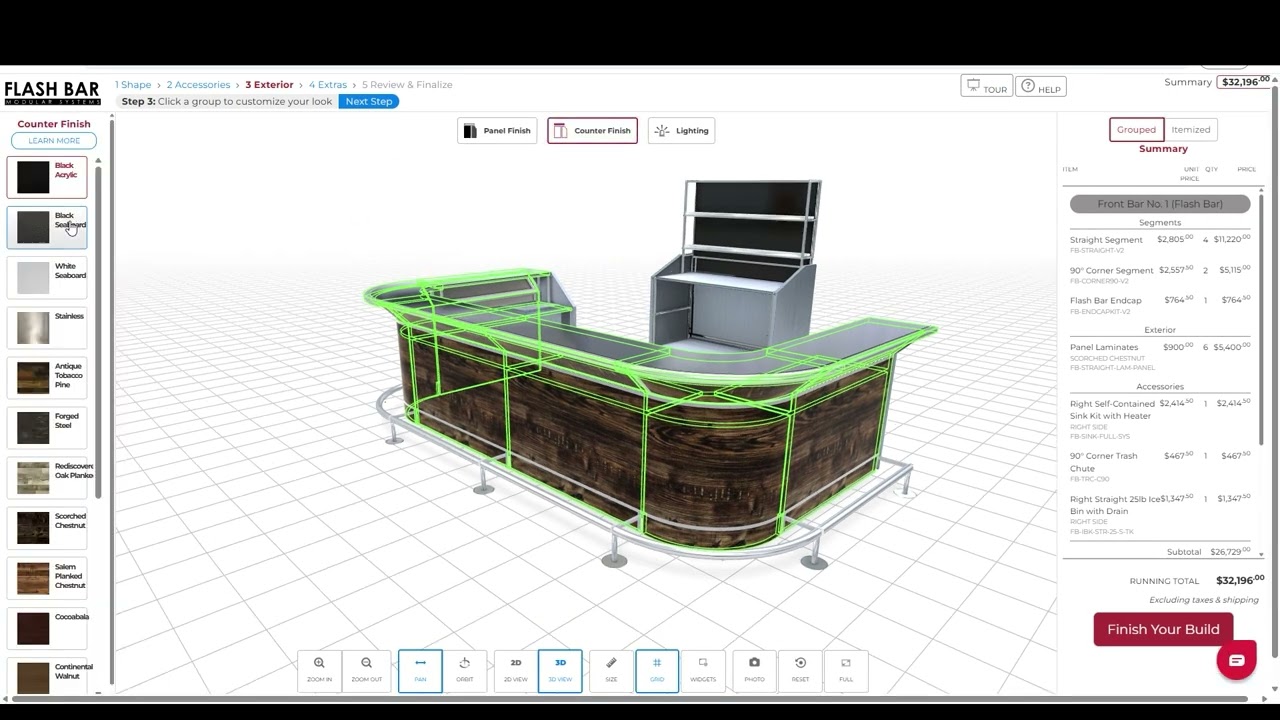Click the Flash Bar Endcap row
Viewport: 1280px width, 720px height.
(x=1160, y=304)
